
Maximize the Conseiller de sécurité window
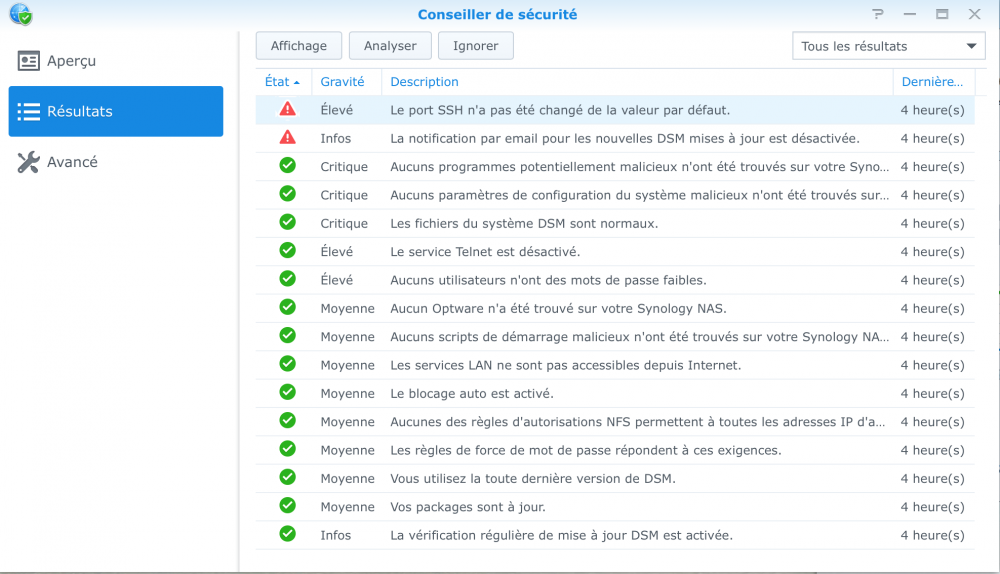coord(942,14)
